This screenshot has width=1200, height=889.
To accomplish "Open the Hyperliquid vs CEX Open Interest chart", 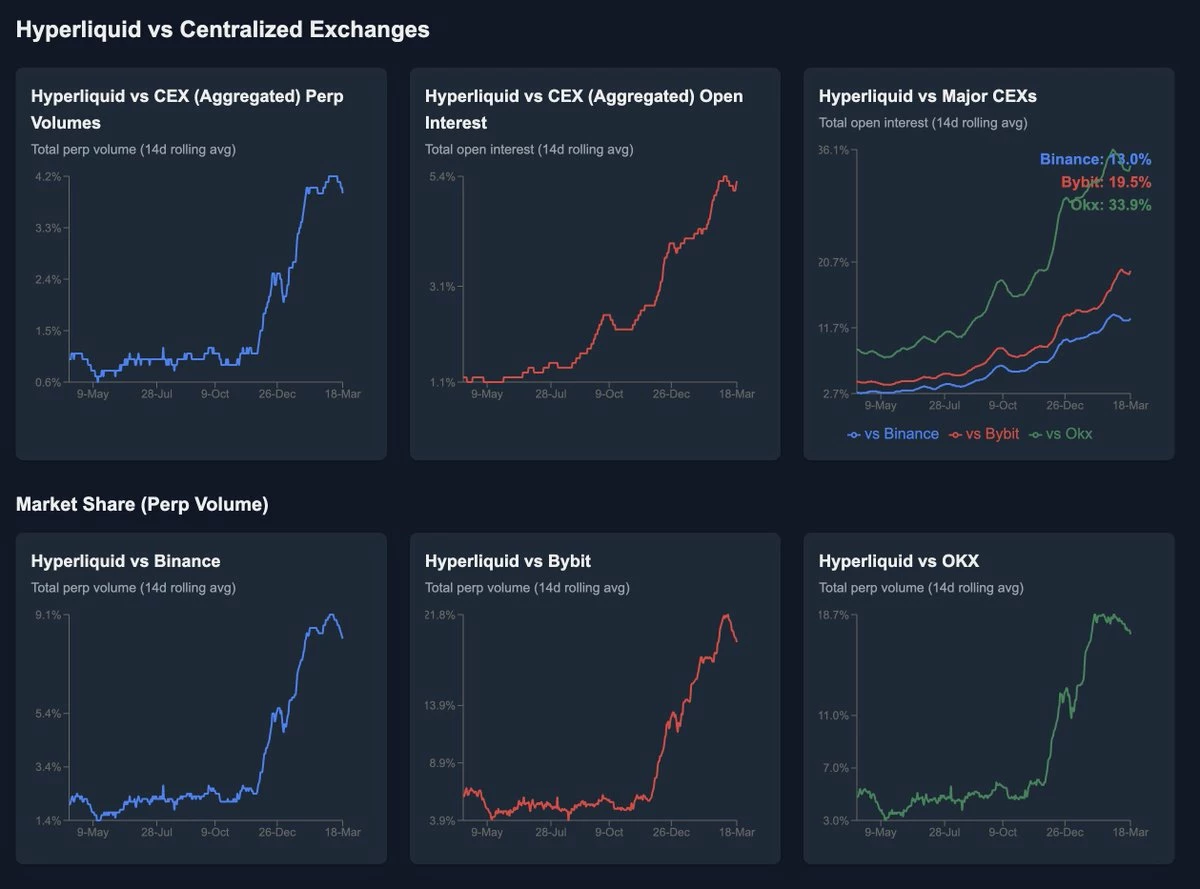I will click(584, 110).
